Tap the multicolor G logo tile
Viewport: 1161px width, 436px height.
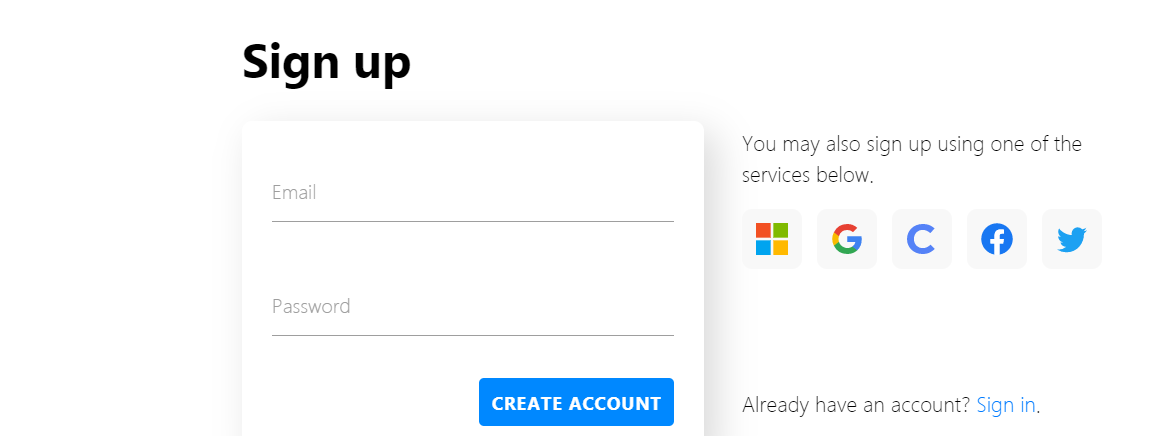[x=846, y=239]
